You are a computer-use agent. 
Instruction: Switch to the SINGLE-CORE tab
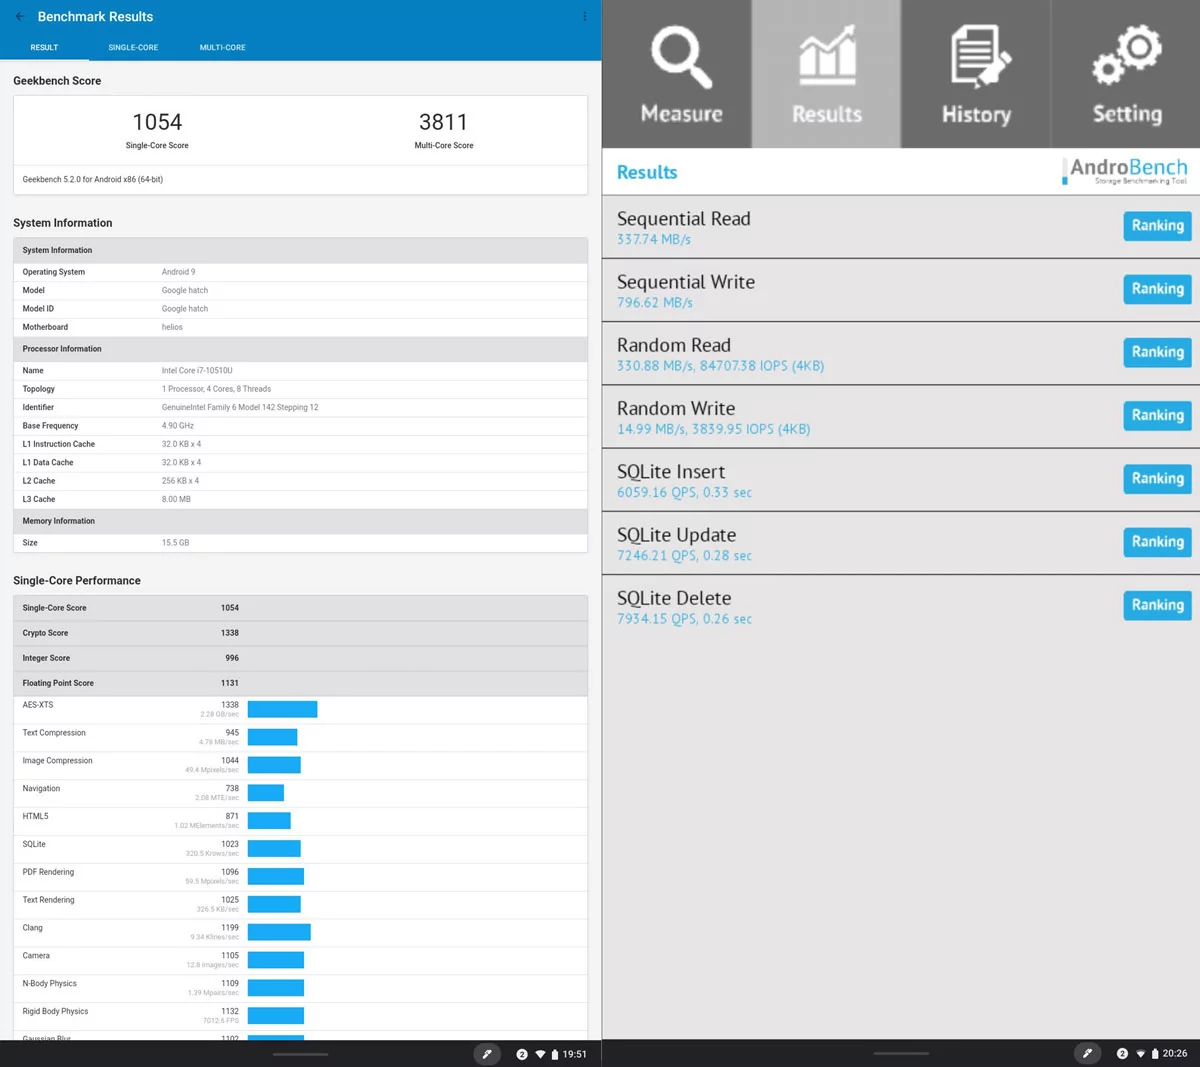click(133, 47)
